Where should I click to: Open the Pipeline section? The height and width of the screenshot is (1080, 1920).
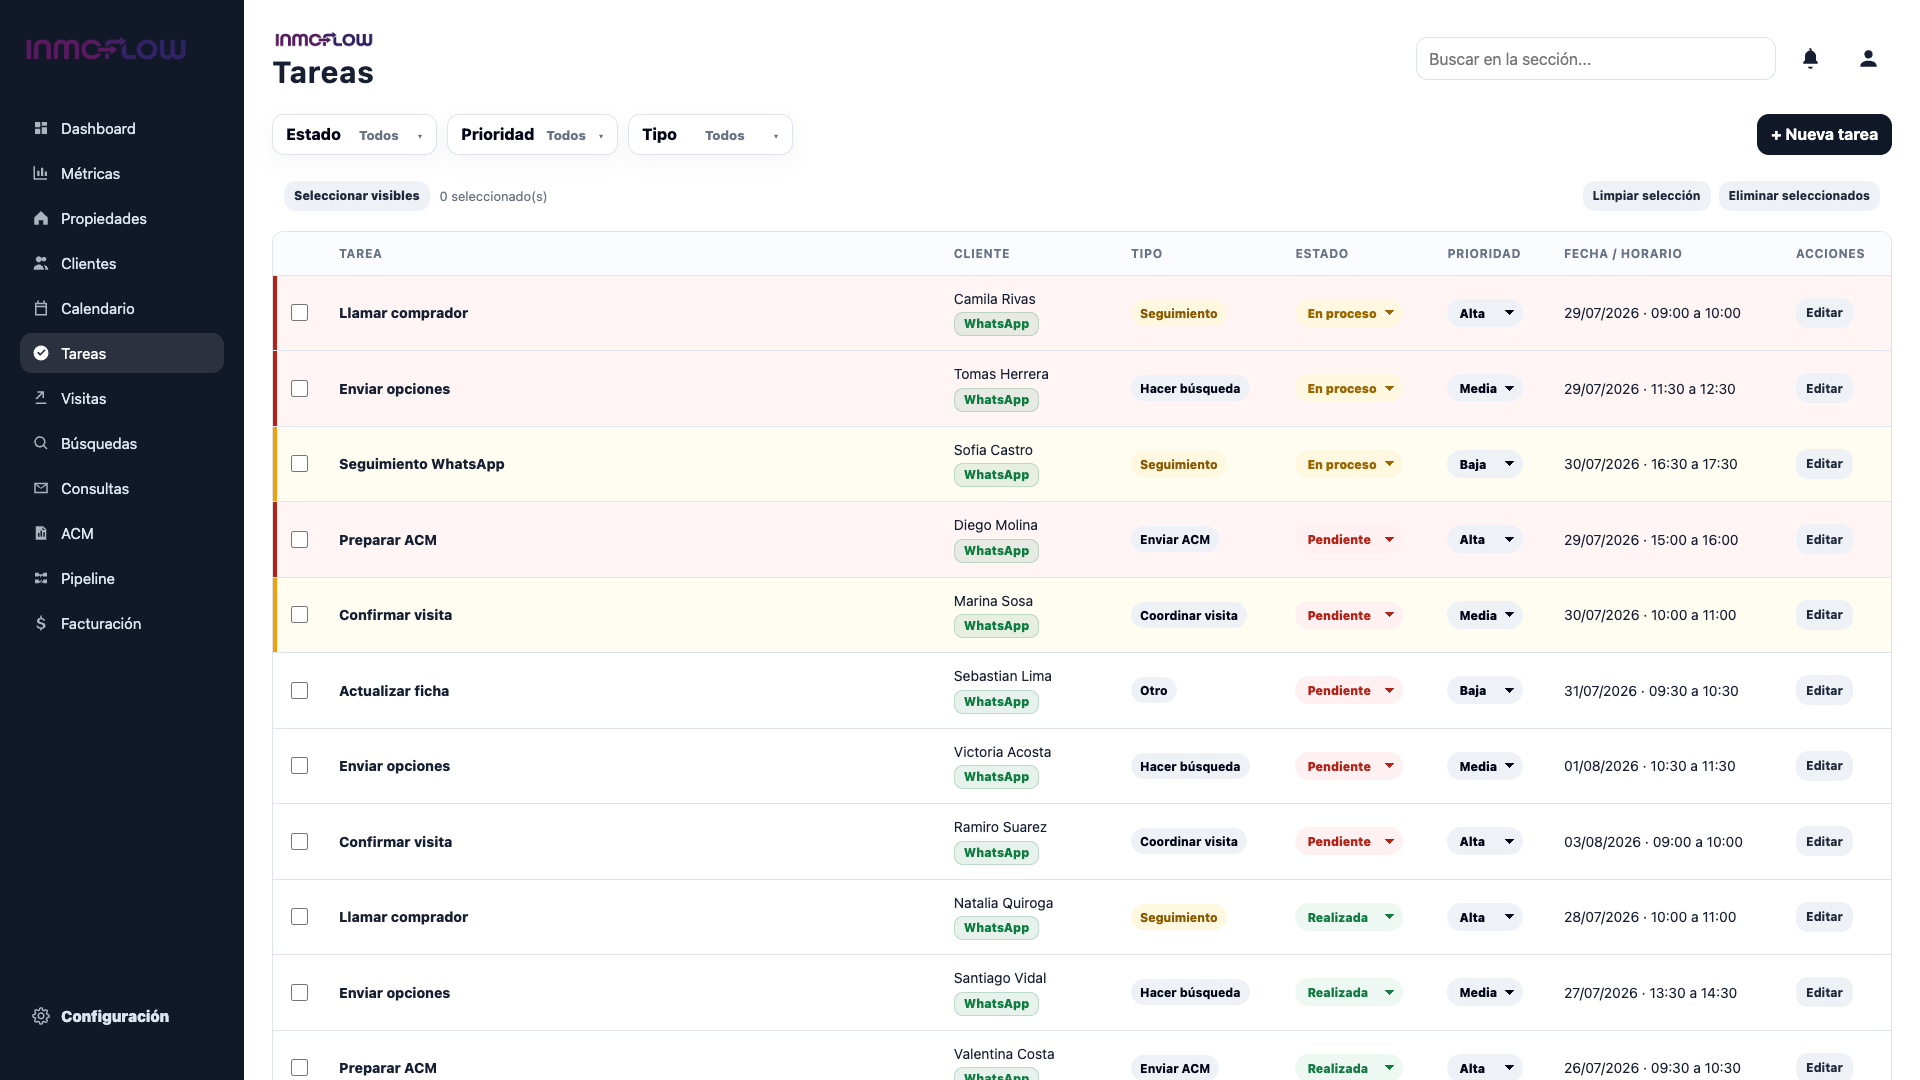(x=122, y=578)
